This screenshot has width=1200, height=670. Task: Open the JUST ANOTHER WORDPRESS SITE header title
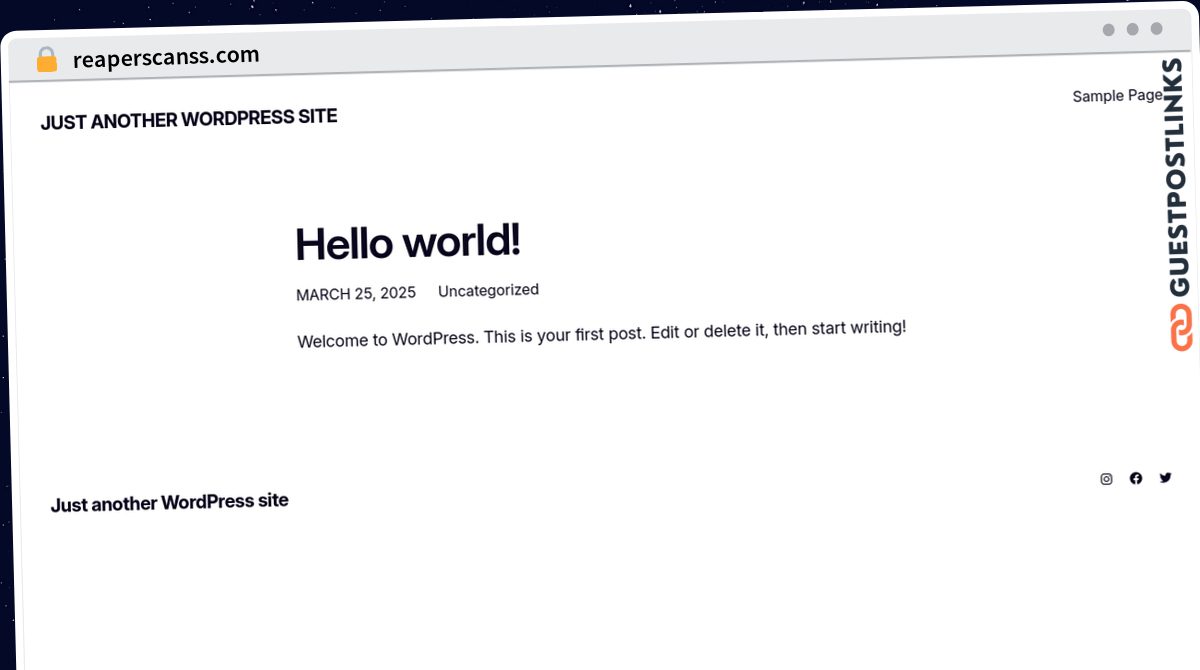pyautogui.click(x=189, y=119)
